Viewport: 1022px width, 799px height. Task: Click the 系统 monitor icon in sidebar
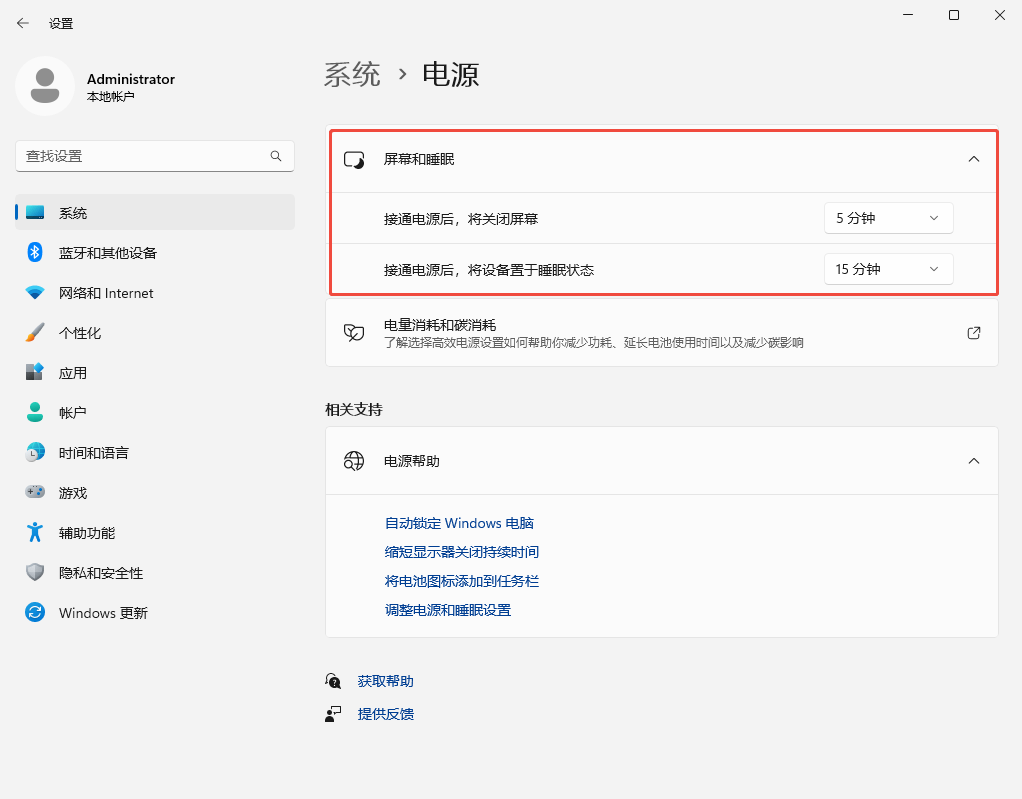click(x=35, y=212)
